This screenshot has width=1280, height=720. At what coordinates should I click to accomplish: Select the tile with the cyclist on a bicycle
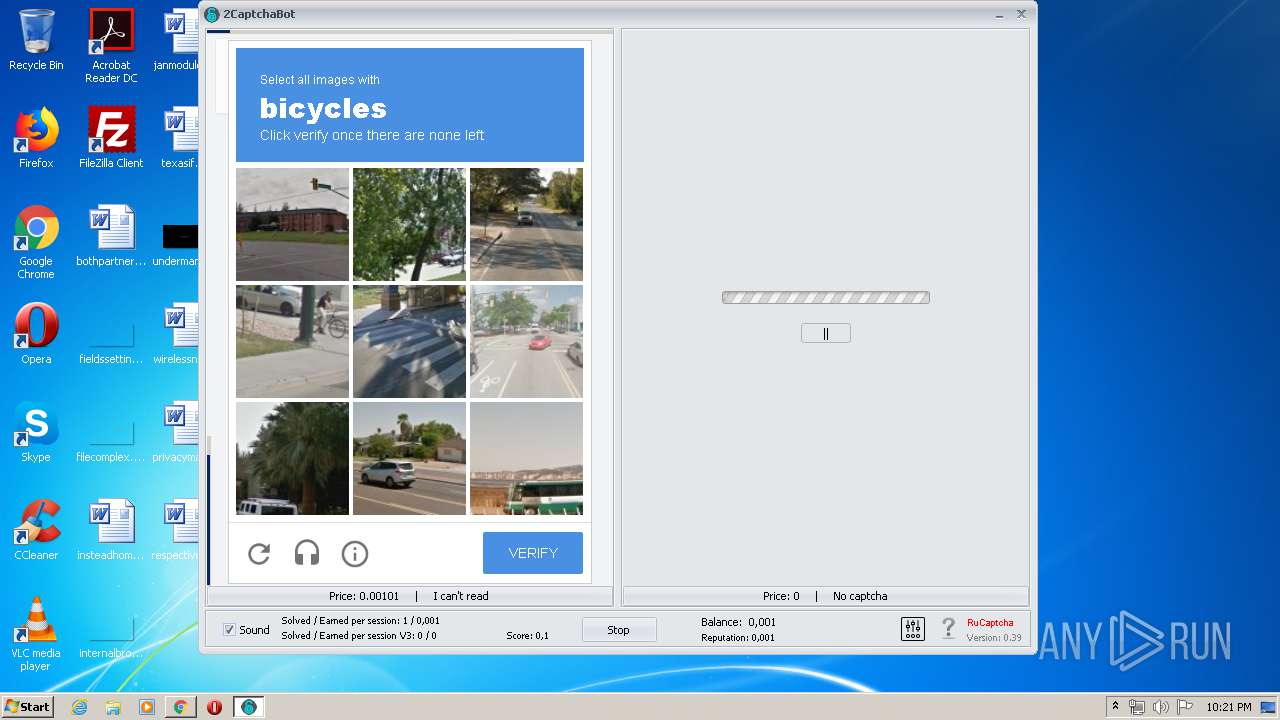(293, 341)
